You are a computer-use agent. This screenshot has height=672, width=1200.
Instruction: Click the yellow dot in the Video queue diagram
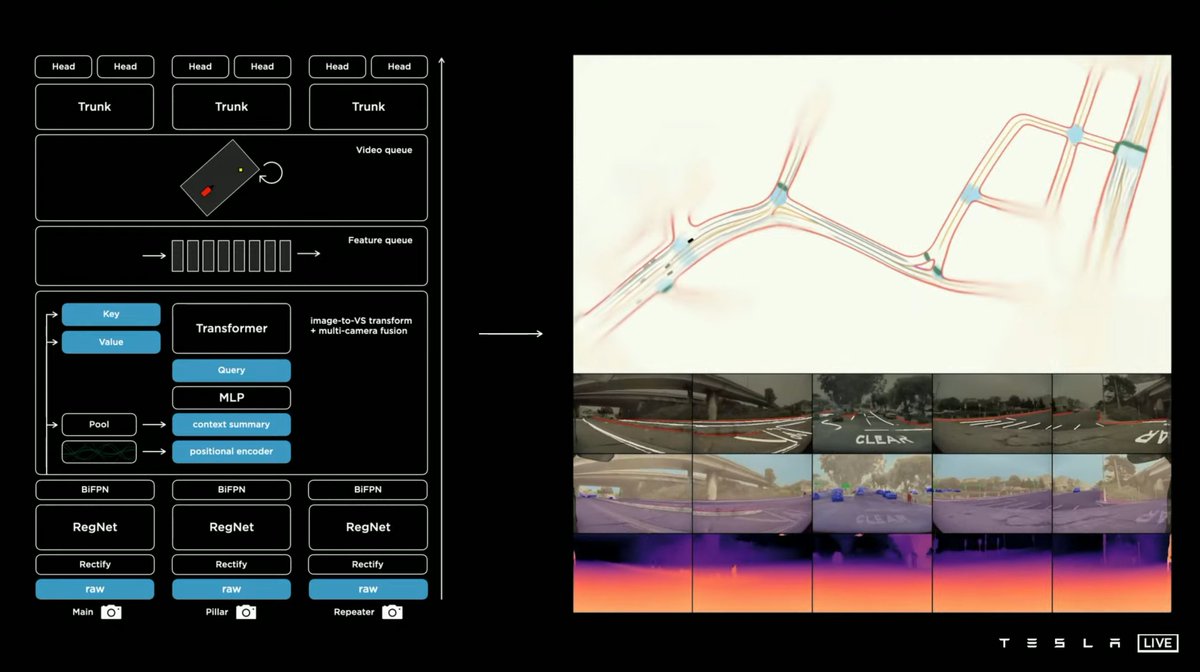tap(241, 170)
